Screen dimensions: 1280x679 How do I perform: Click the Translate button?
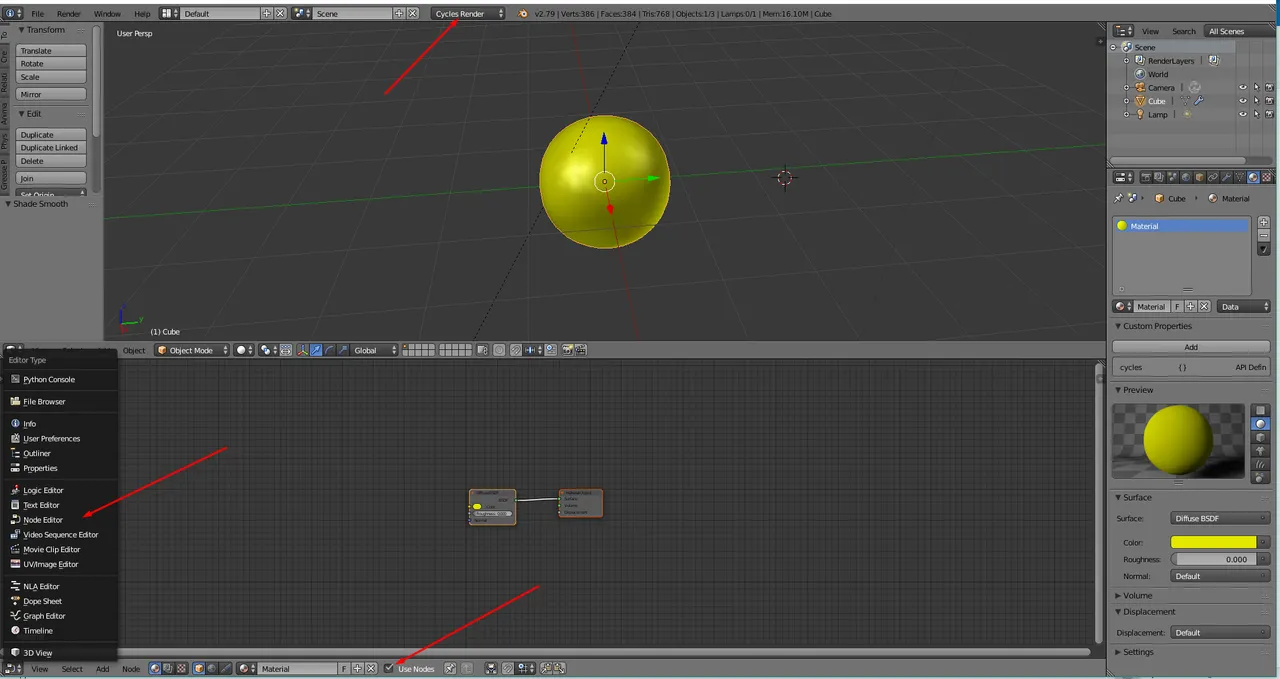click(52, 50)
